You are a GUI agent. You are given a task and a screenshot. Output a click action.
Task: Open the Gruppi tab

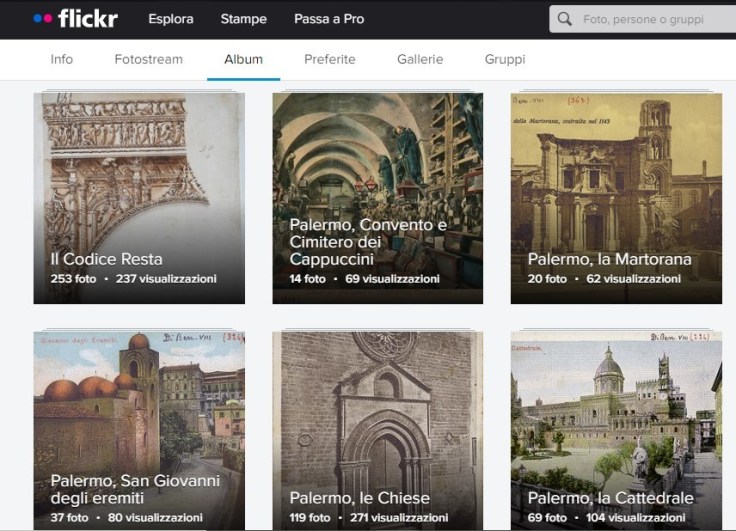coord(505,59)
